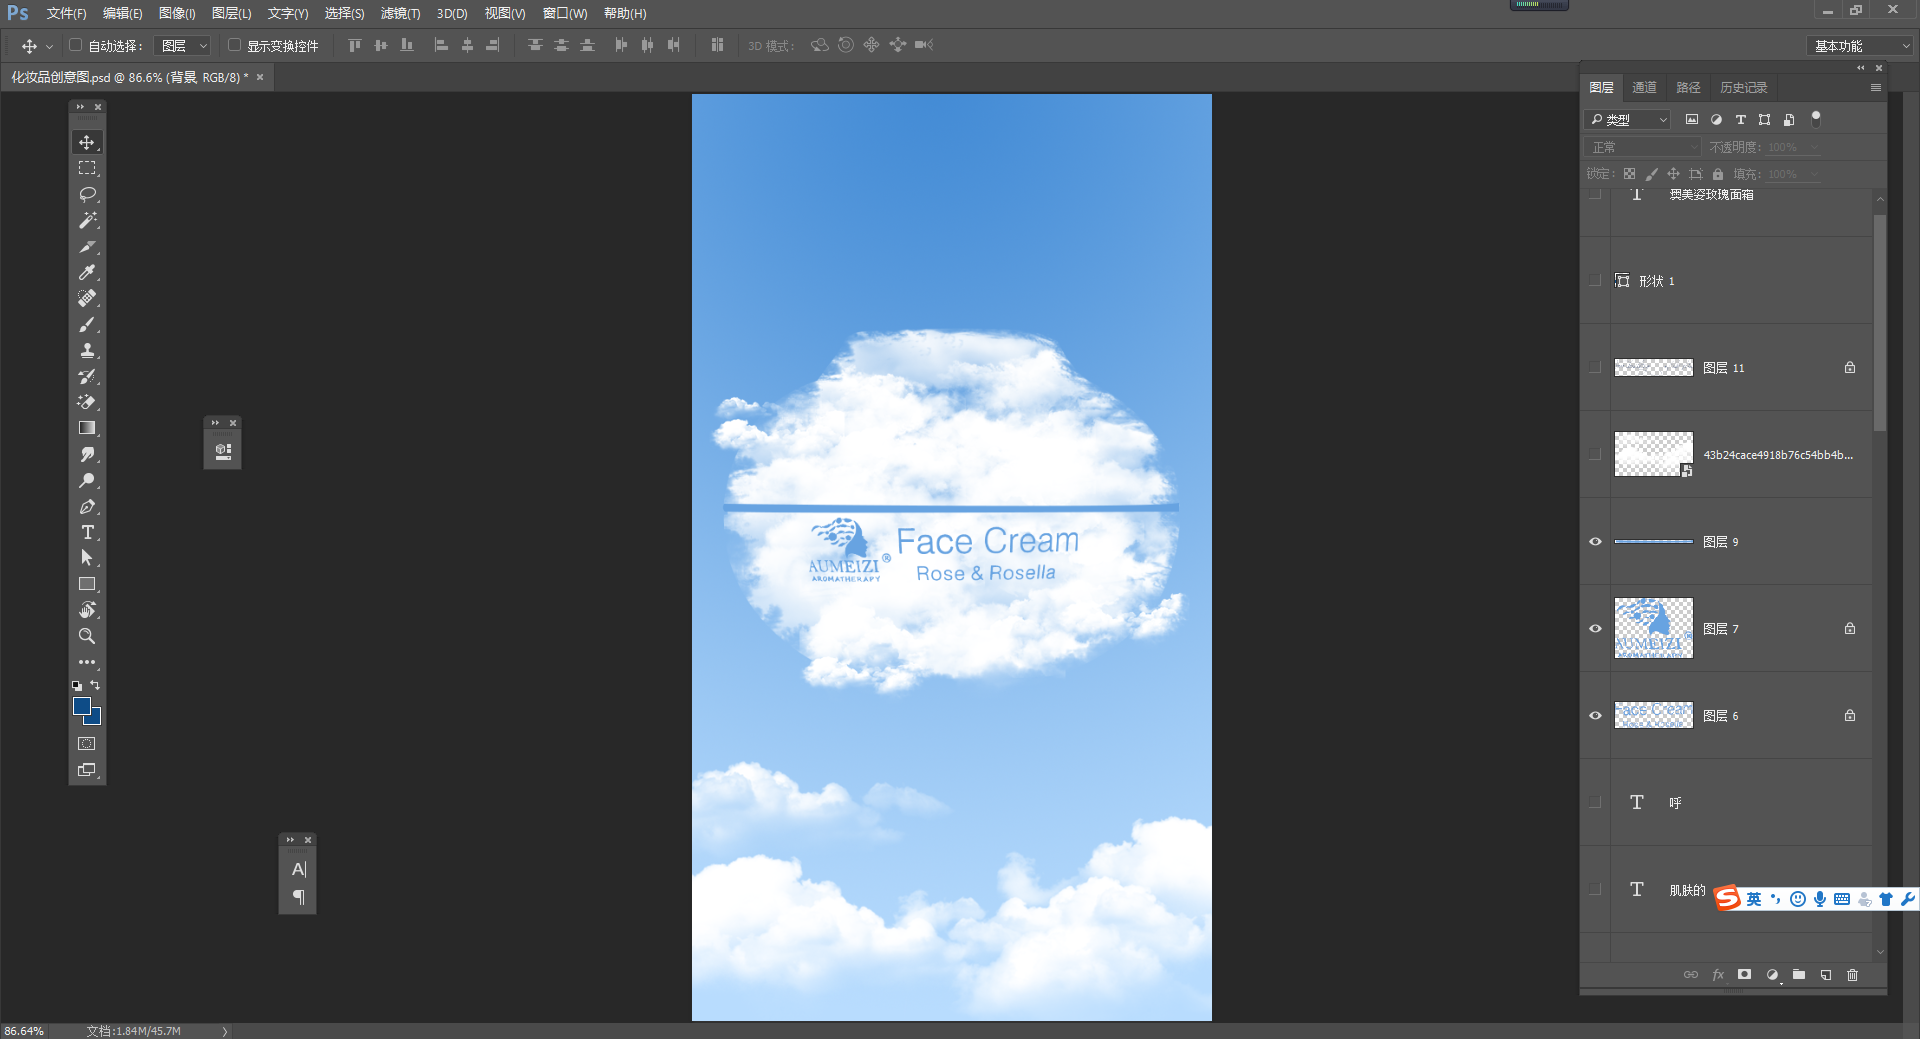Open the 滤镜(T) menu
This screenshot has width=1920, height=1039.
400,14
